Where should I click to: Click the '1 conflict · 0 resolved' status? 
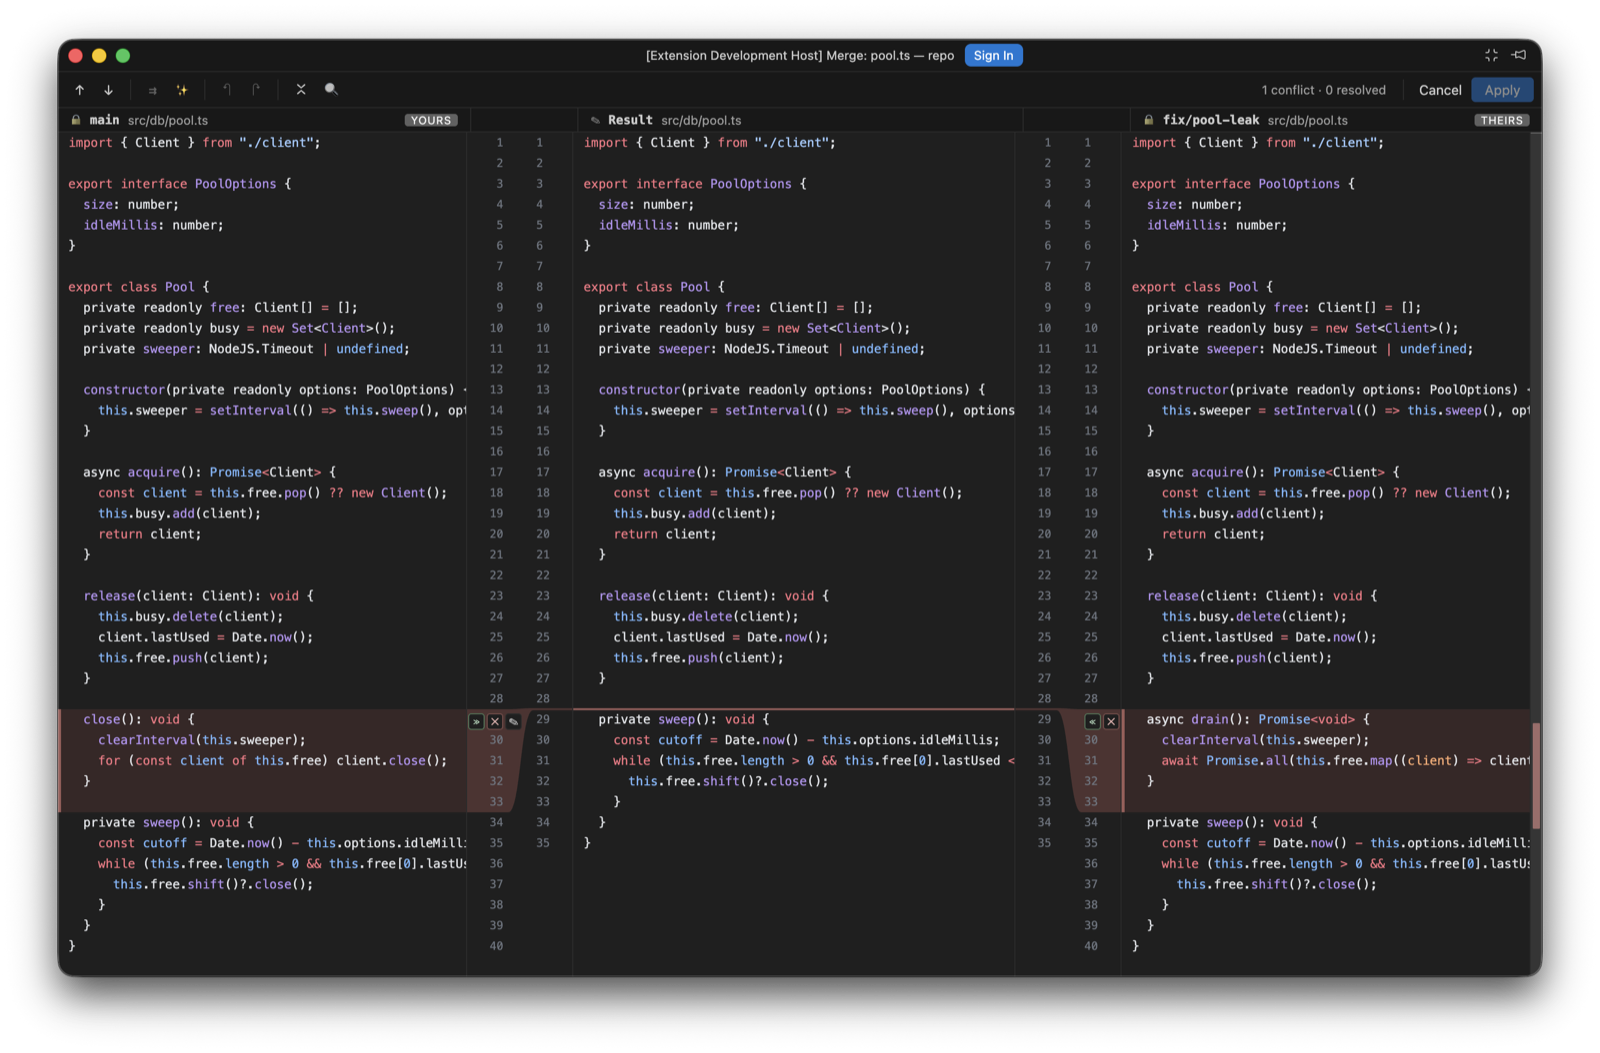1323,90
